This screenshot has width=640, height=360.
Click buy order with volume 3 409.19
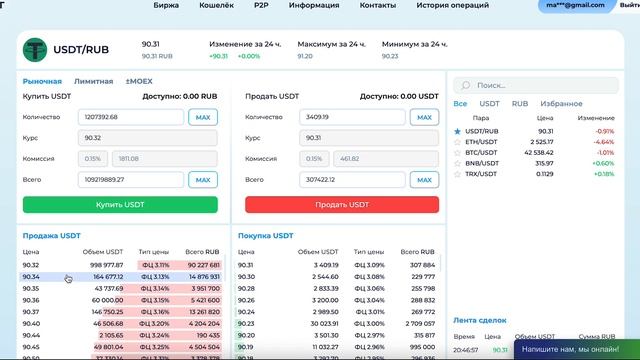tap(337, 265)
